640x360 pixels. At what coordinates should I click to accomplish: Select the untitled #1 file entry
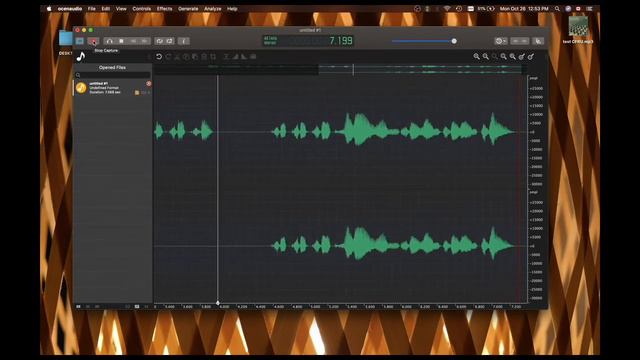click(x=113, y=88)
